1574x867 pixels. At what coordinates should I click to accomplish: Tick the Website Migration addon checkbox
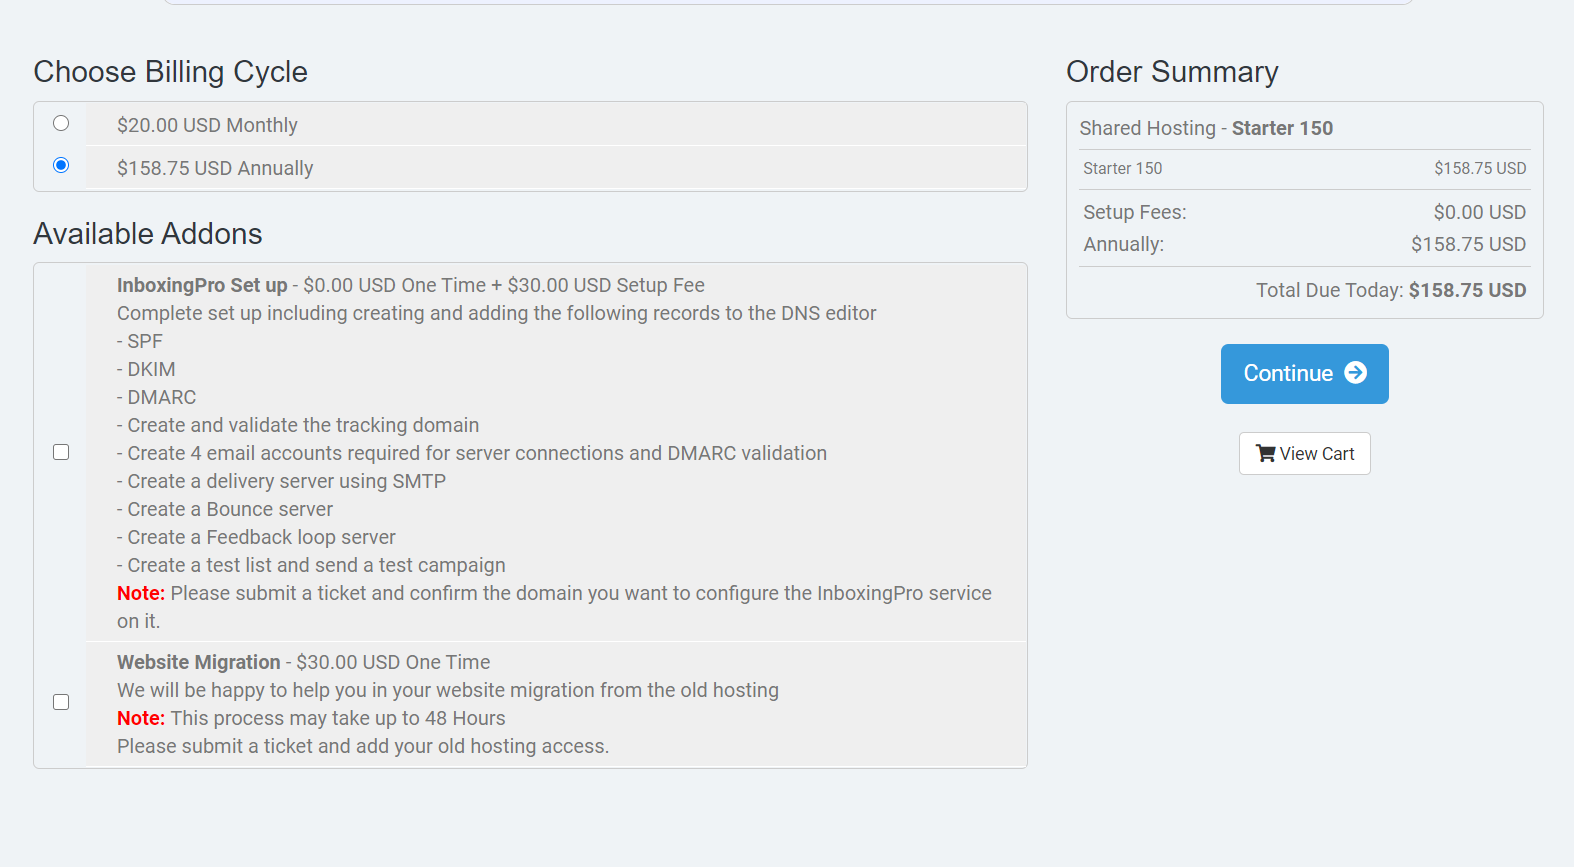(x=61, y=702)
